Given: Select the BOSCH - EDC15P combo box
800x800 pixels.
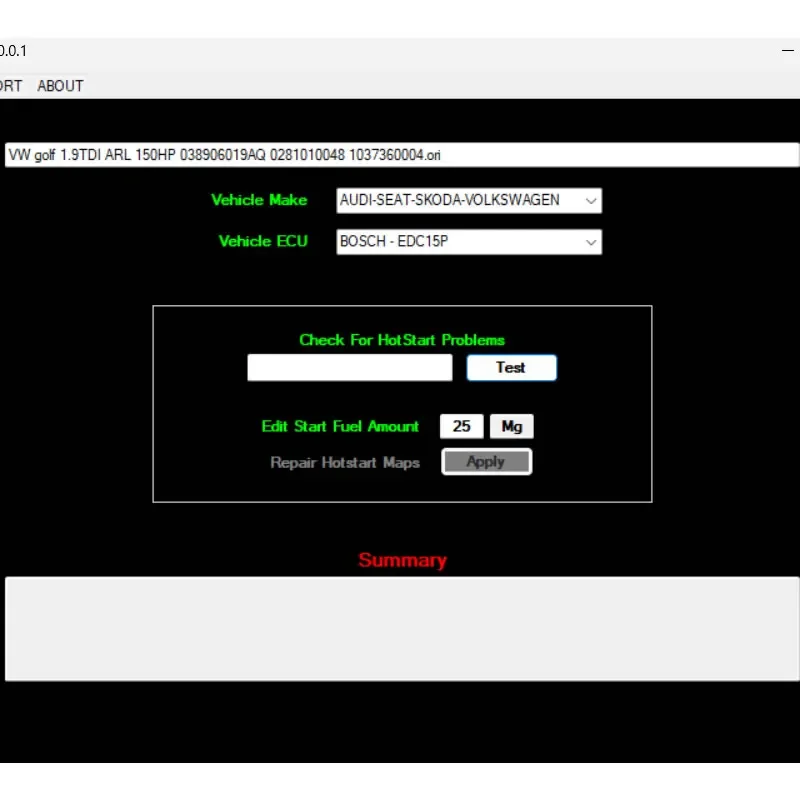Looking at the screenshot, I should pos(469,242).
